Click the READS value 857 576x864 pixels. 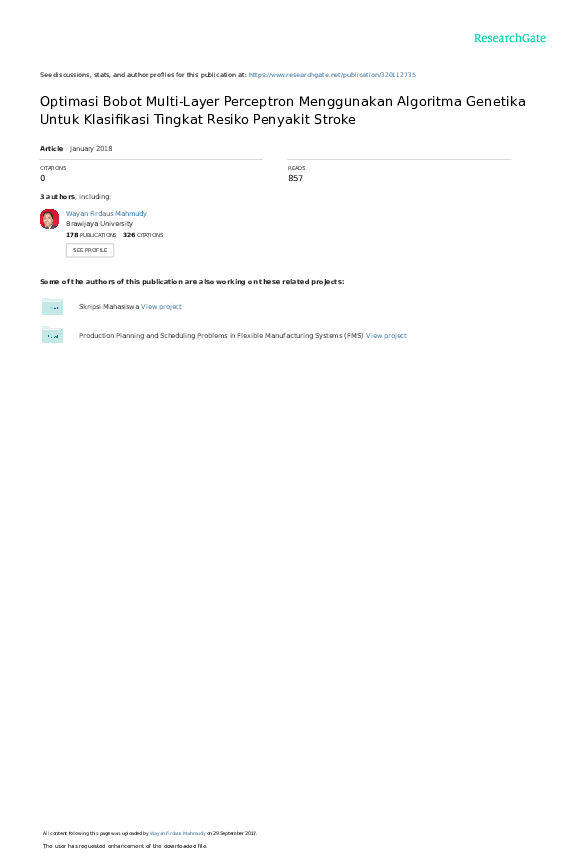pos(295,178)
